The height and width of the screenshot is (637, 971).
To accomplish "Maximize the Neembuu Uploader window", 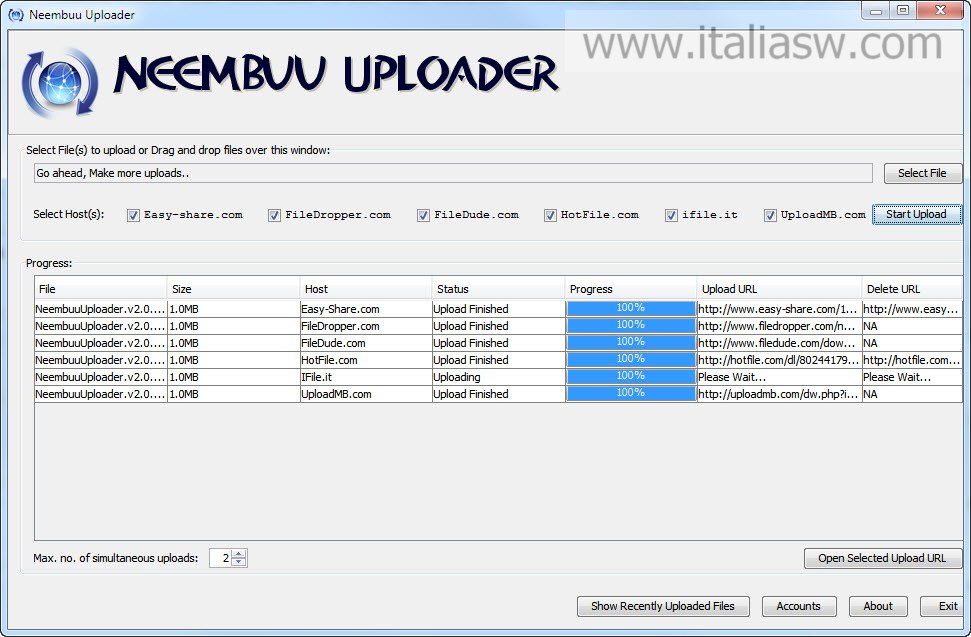I will click(904, 10).
